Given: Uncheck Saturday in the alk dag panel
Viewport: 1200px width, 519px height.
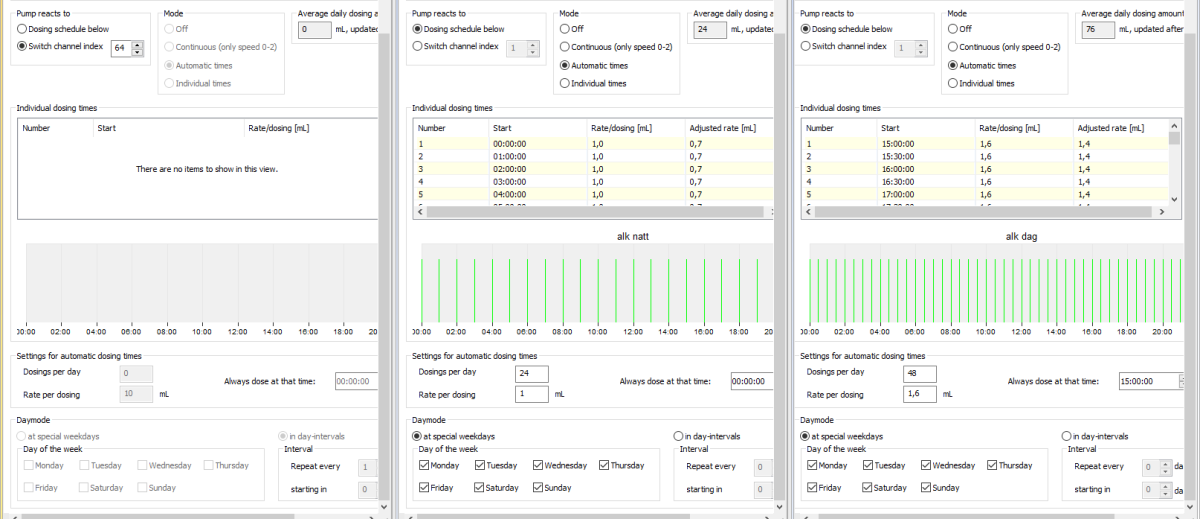Looking at the screenshot, I should (870, 488).
